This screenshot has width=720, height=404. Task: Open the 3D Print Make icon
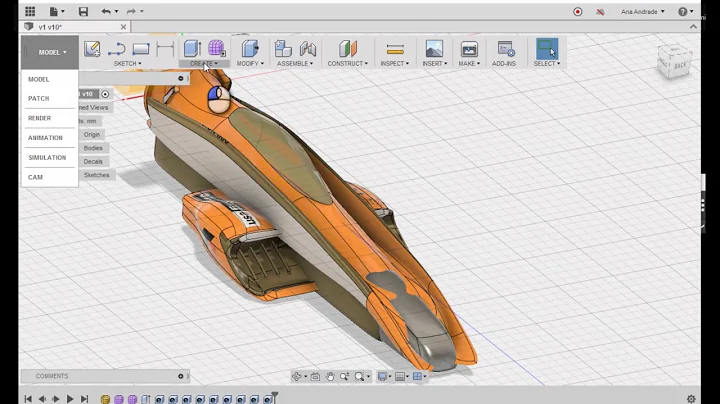[469, 49]
